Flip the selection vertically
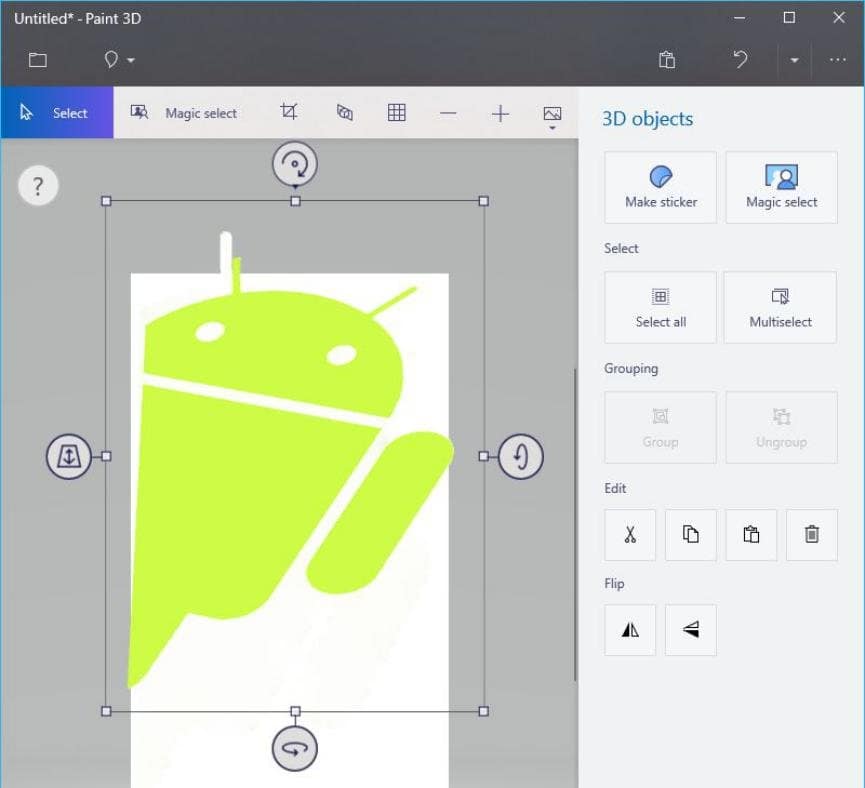The image size is (865, 788). click(x=691, y=630)
